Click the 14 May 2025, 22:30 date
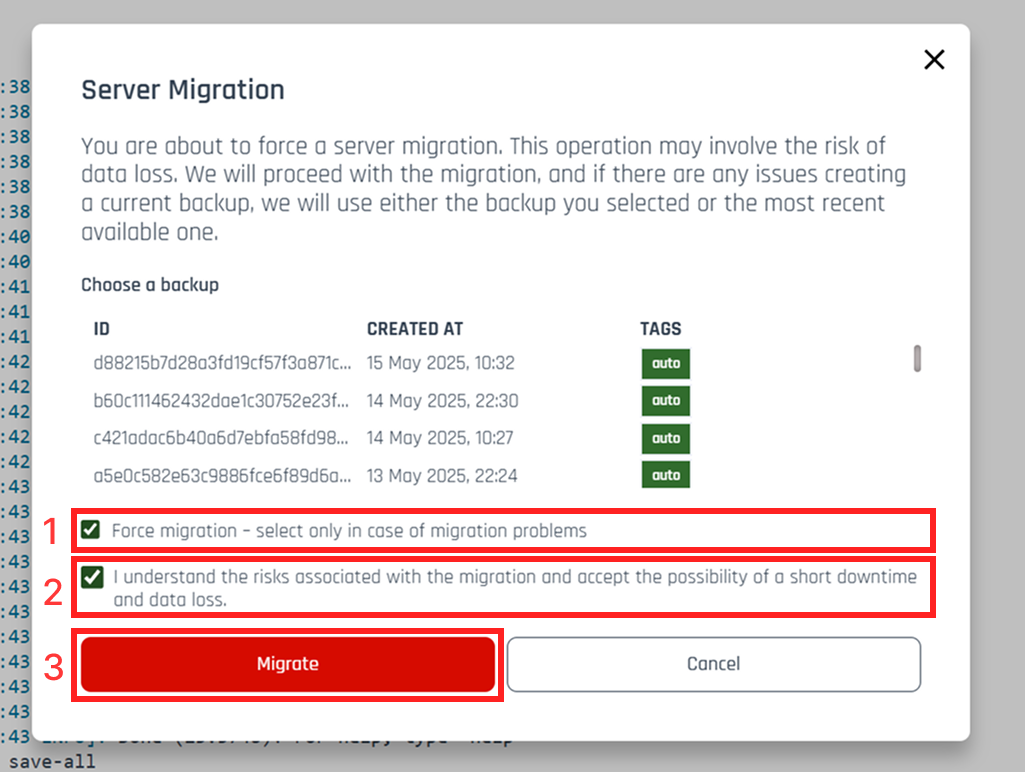 click(442, 401)
